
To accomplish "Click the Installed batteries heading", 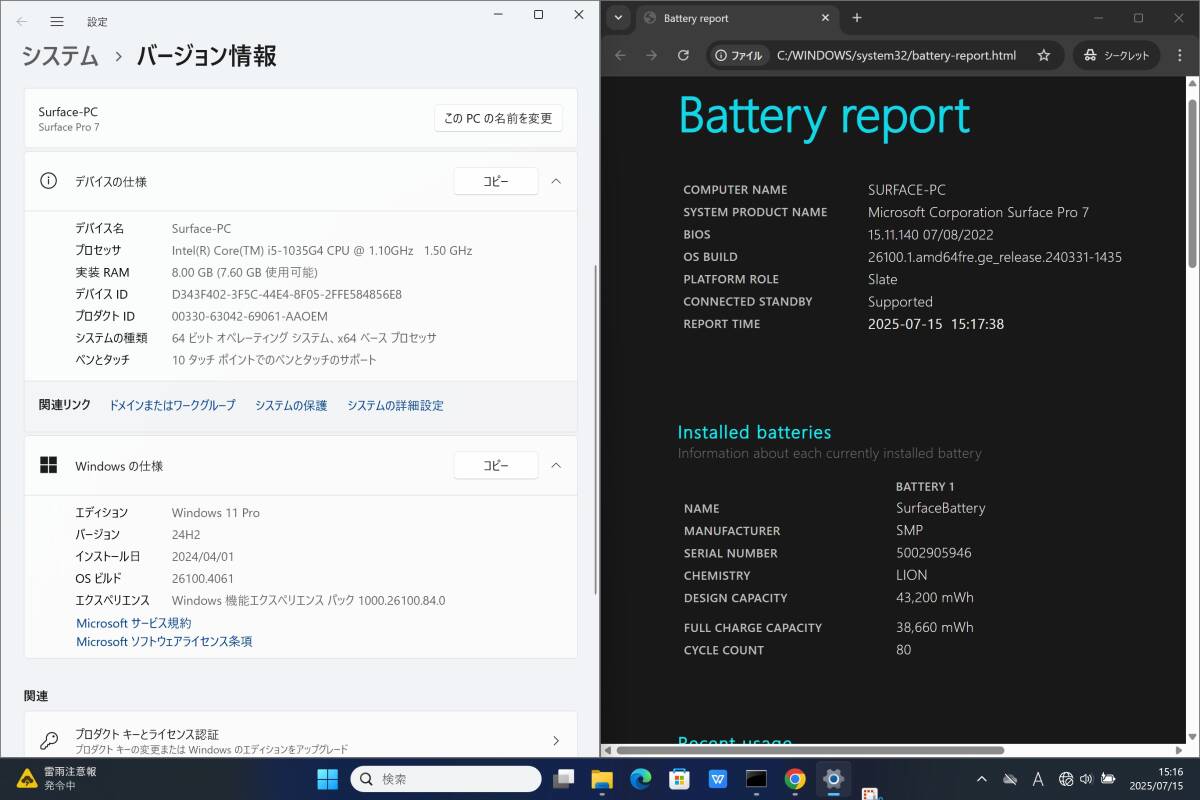I will coord(754,432).
